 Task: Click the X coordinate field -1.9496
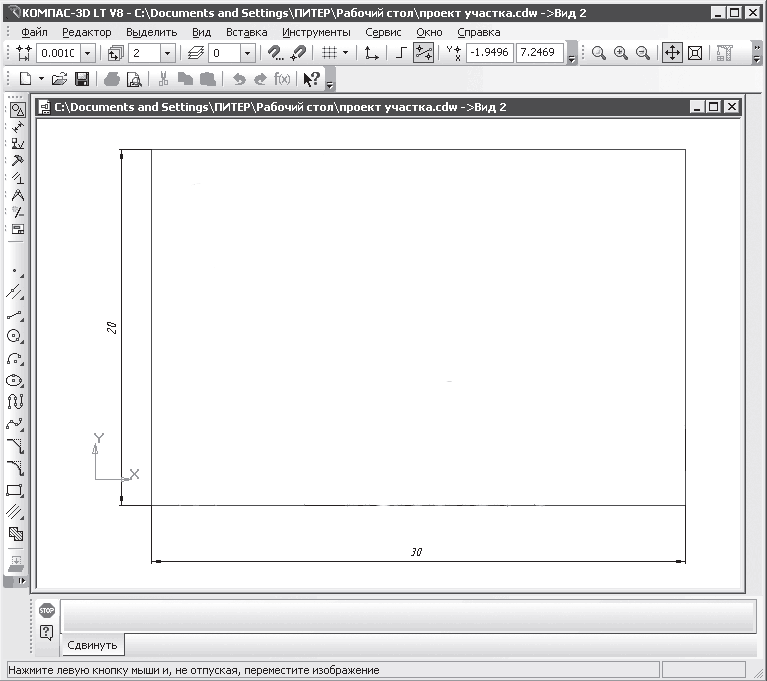489,53
